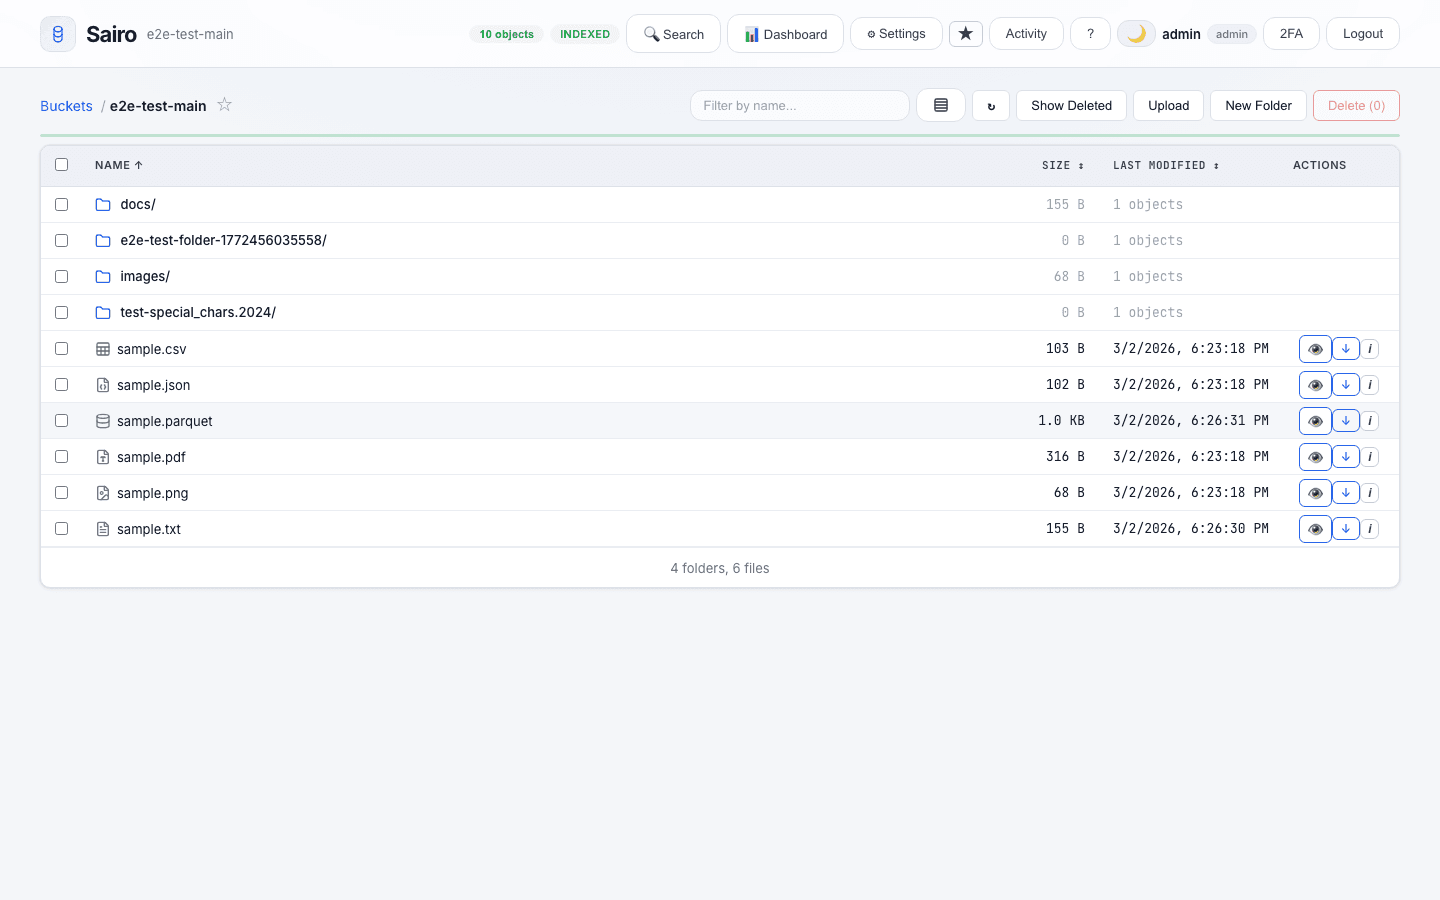Open 2FA setup
The image size is (1440, 900).
click(x=1291, y=34)
